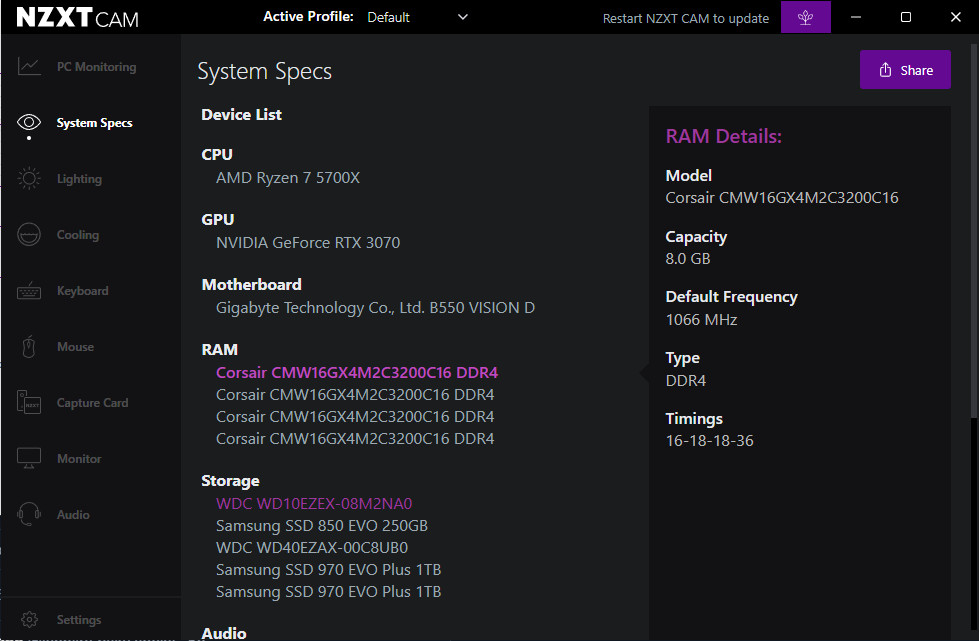Viewport: 979px width, 641px height.
Task: Go to PC Monitoring section
Action: click(96, 67)
